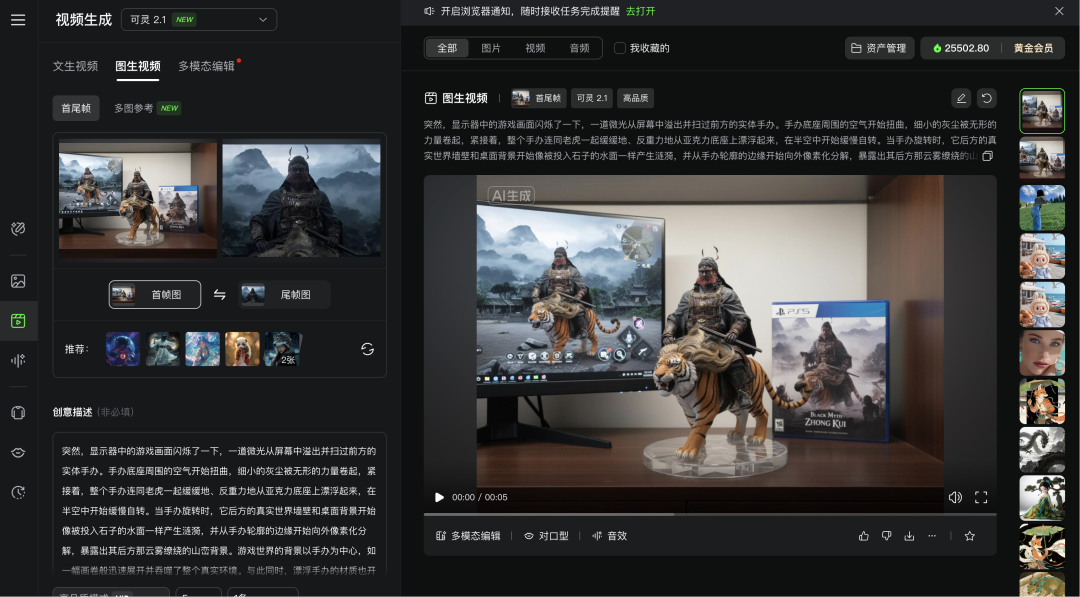Mute the video with the volume icon

pyautogui.click(x=955, y=497)
